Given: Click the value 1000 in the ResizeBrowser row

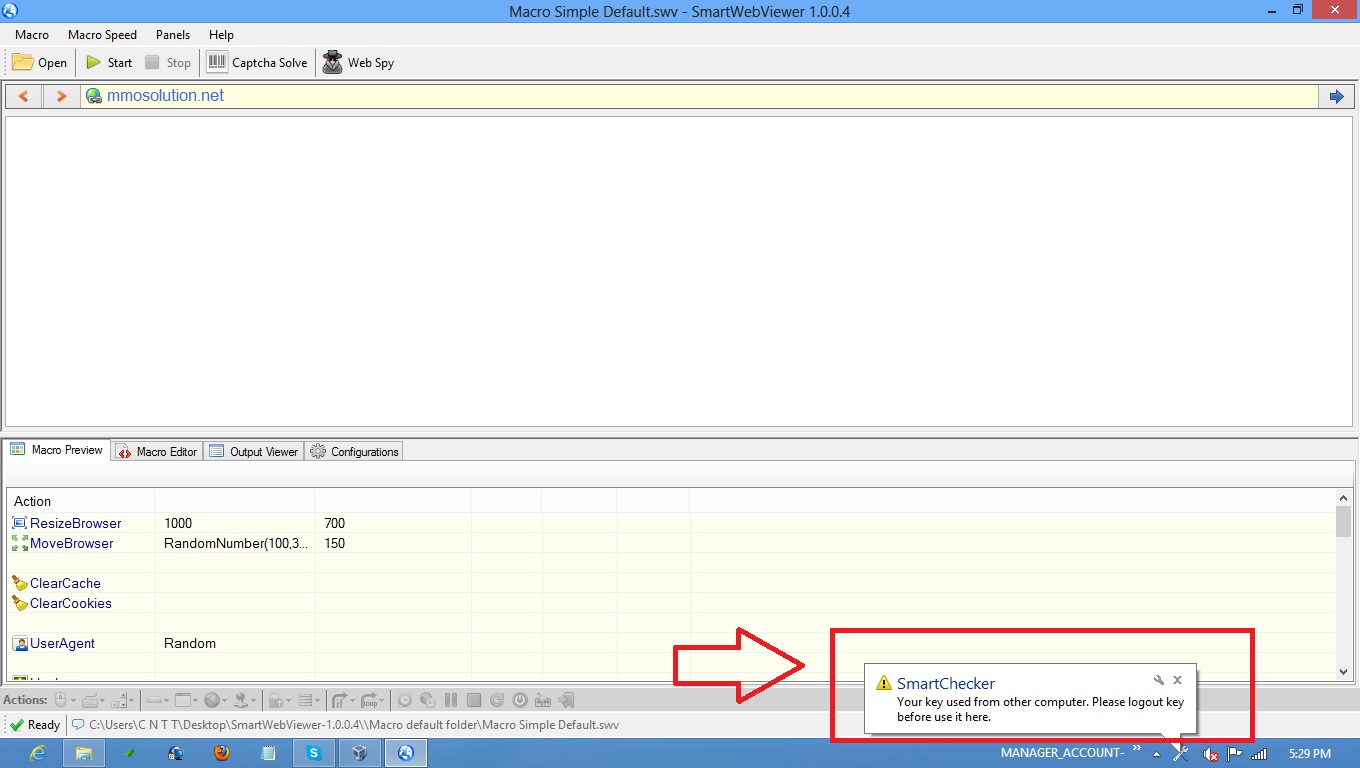Looking at the screenshot, I should 178,523.
